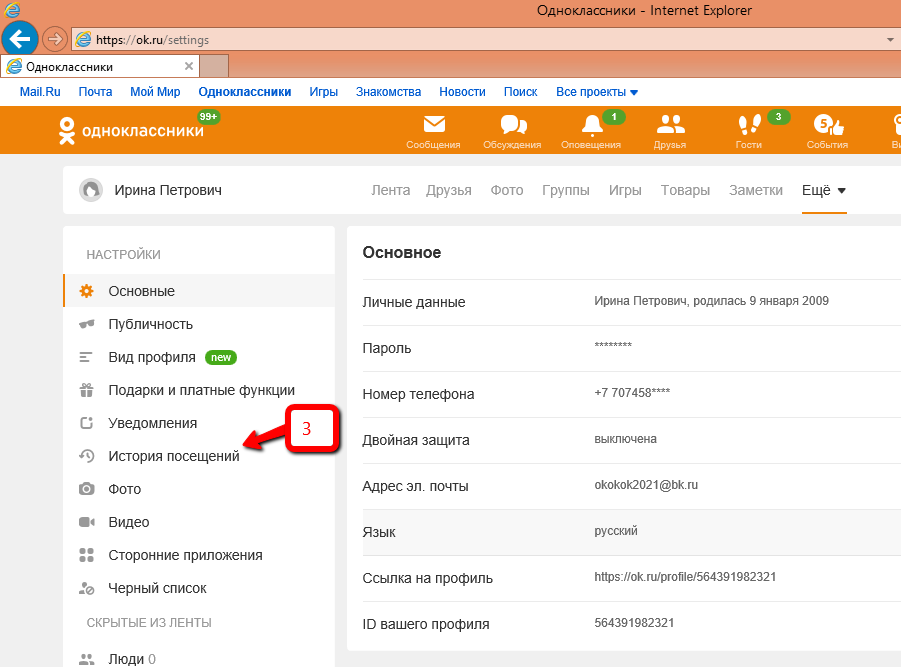Viewport: 901px width, 667px height.
Task: Open a new blank browser tab
Action: click(x=214, y=66)
